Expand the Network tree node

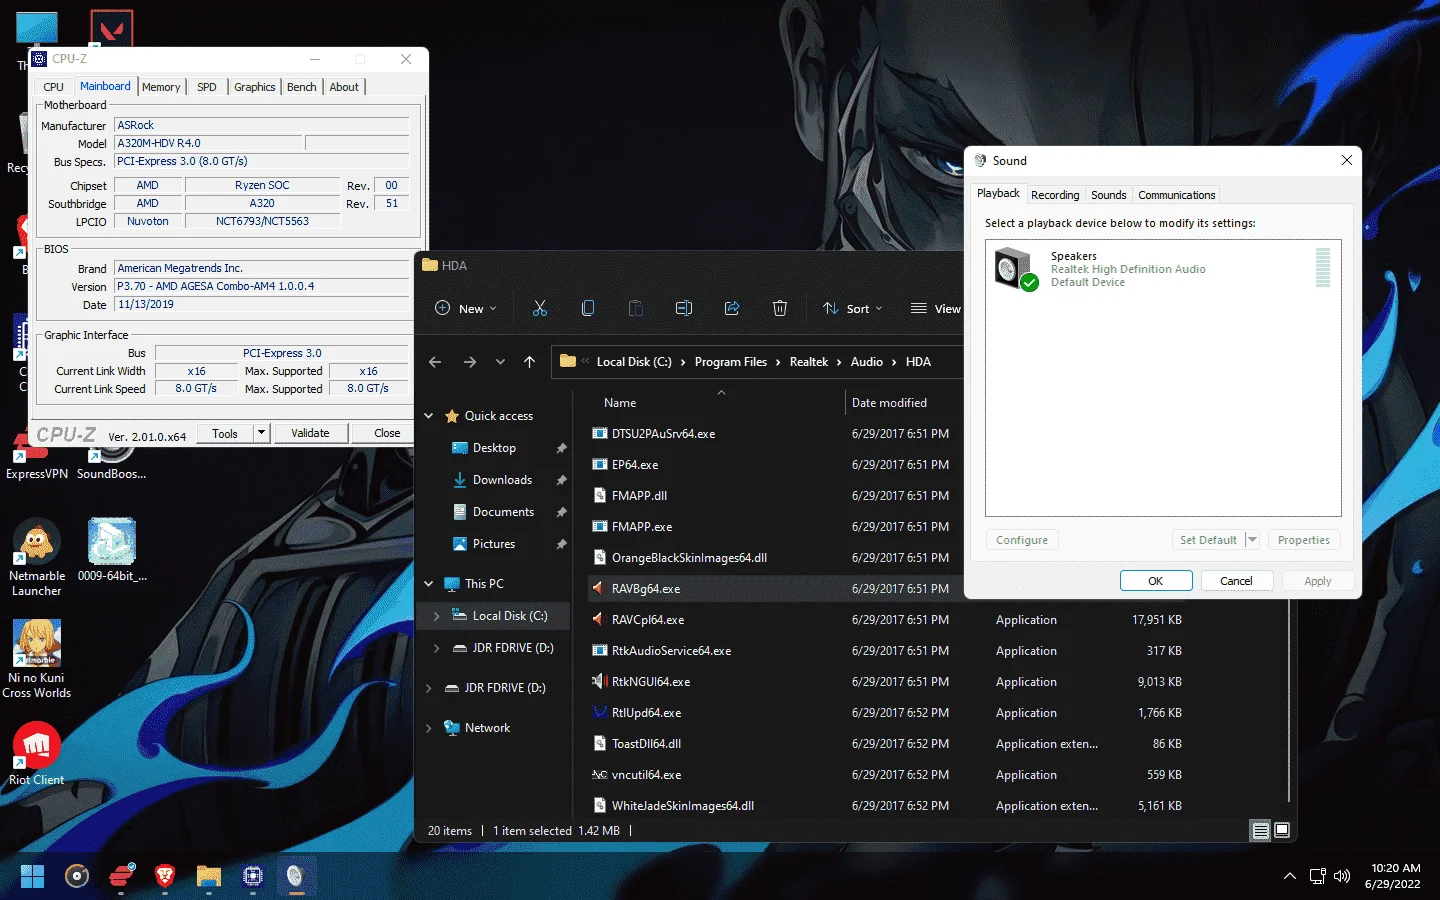429,728
